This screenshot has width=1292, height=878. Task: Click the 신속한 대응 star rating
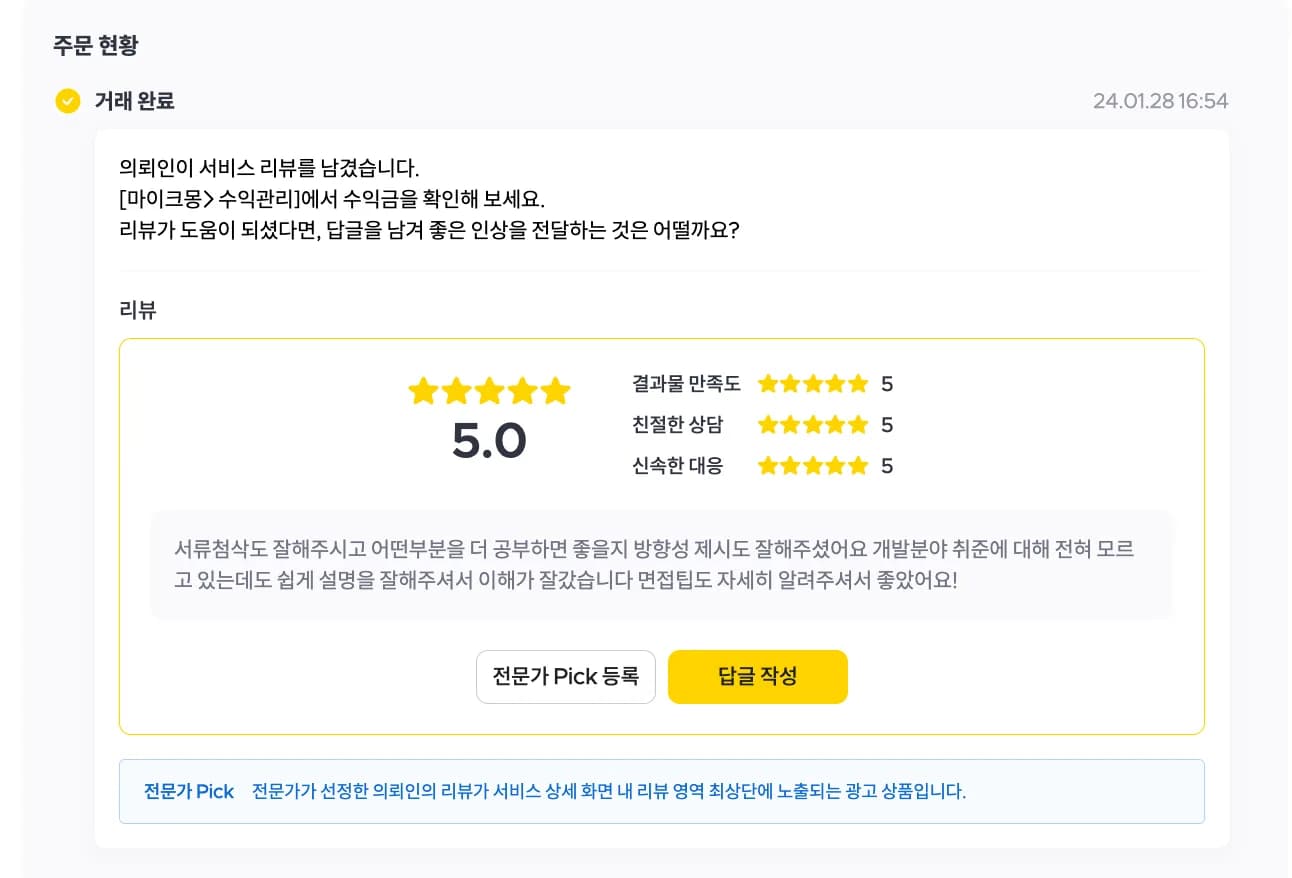813,466
